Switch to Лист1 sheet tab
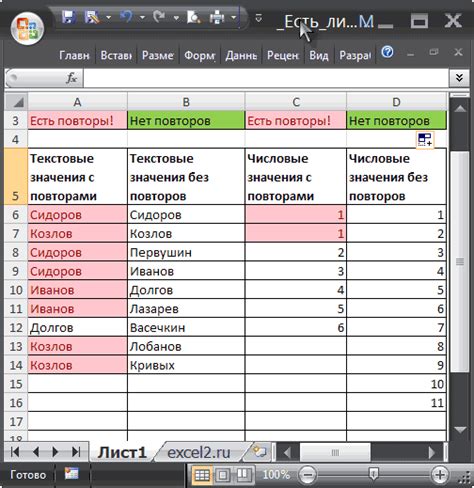This screenshot has width=474, height=488. (122, 453)
